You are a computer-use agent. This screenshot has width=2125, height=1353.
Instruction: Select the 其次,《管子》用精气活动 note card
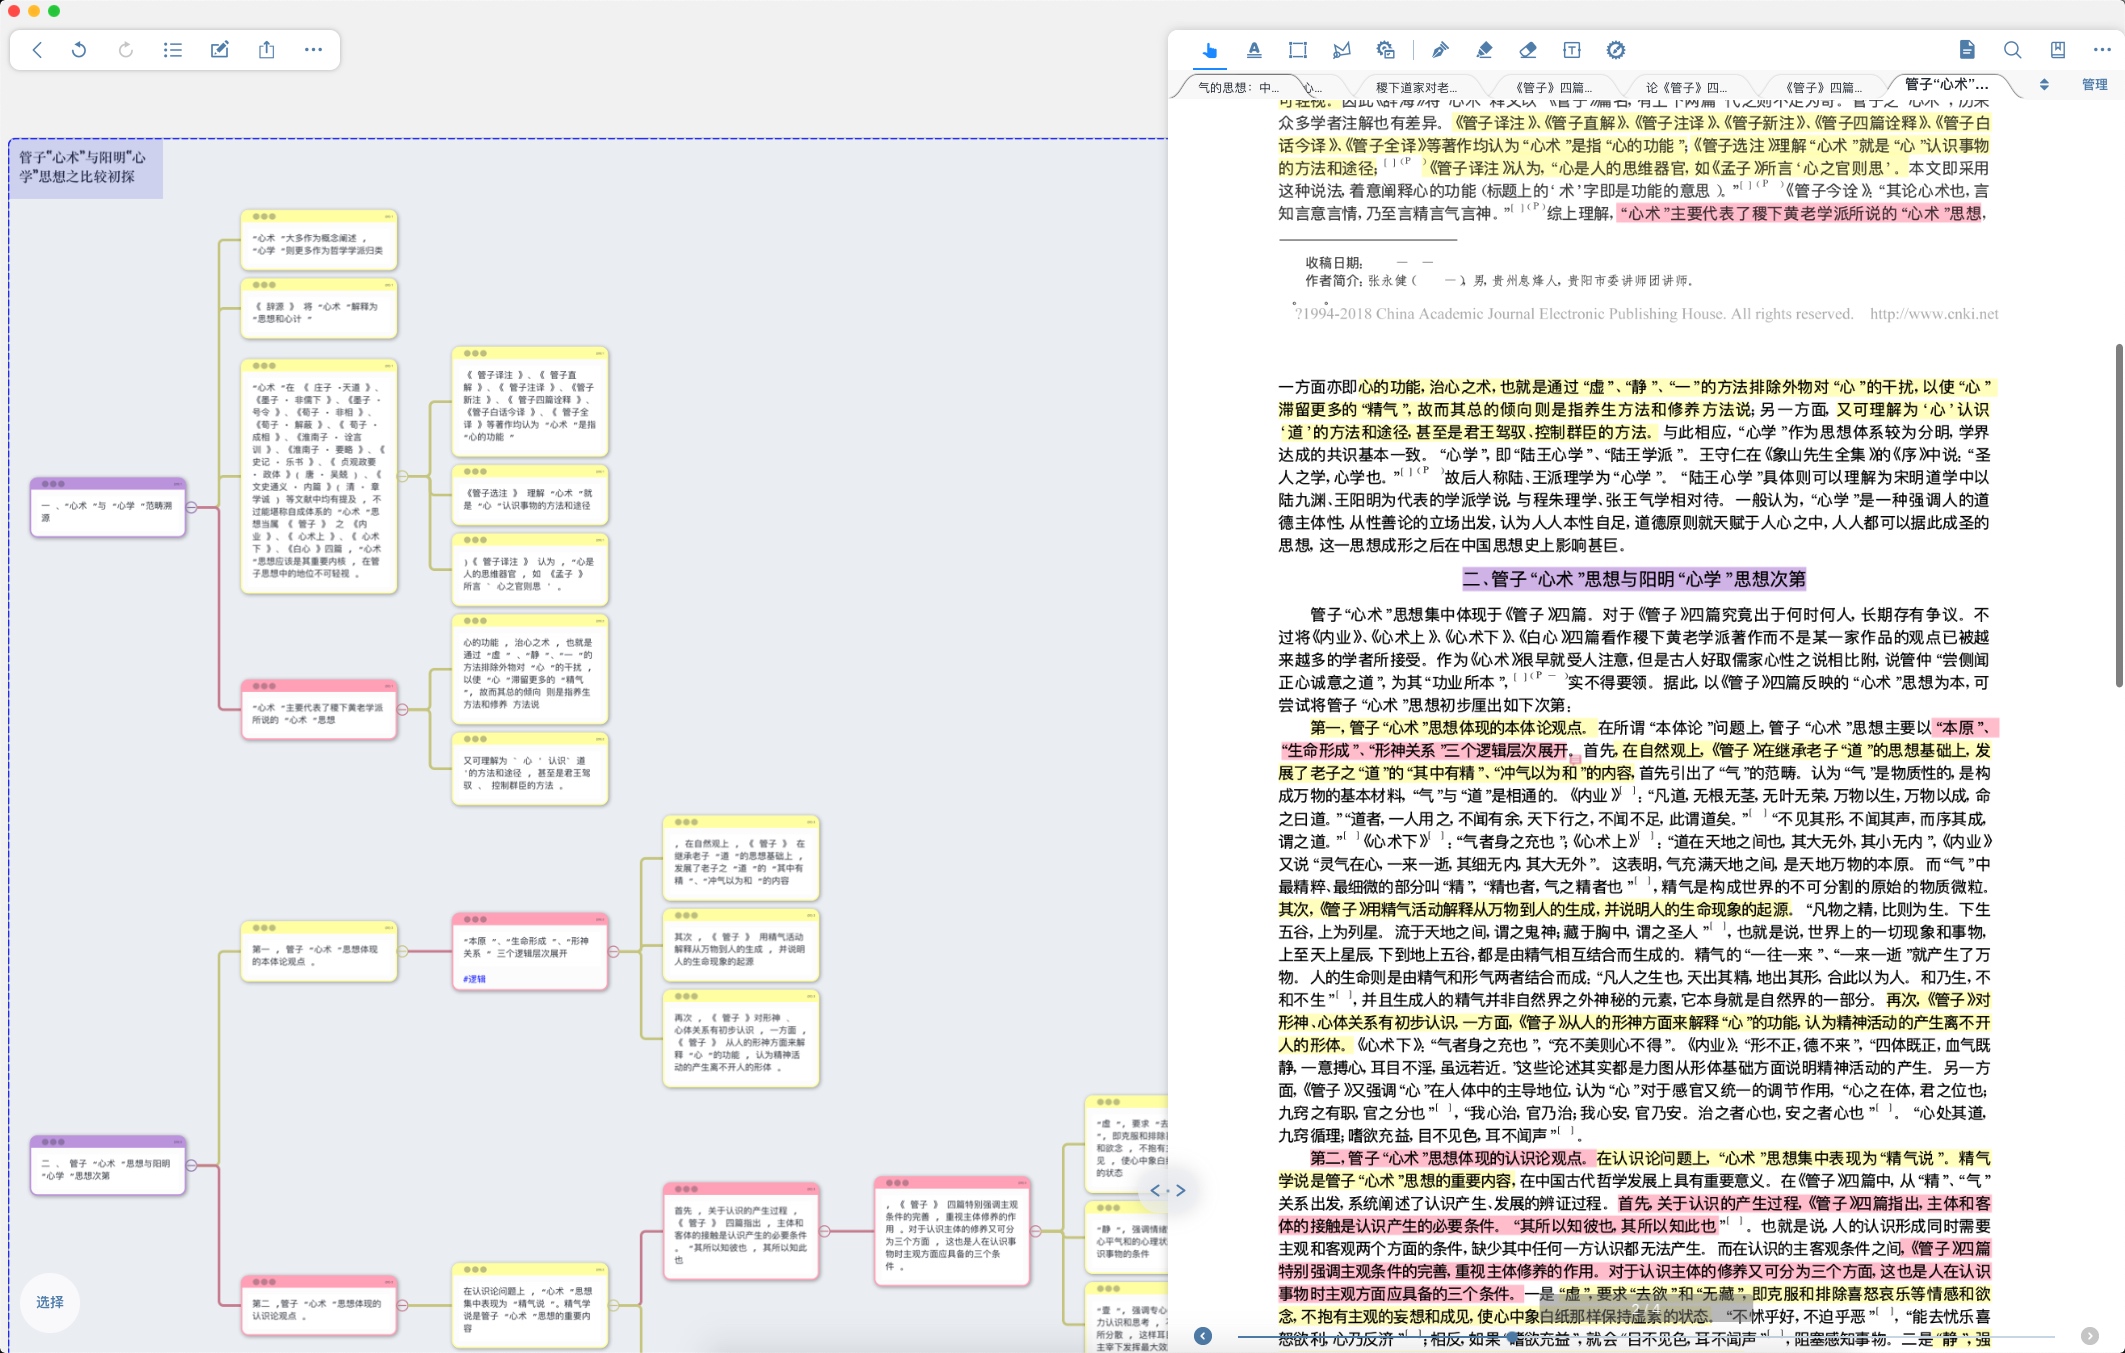coord(741,945)
